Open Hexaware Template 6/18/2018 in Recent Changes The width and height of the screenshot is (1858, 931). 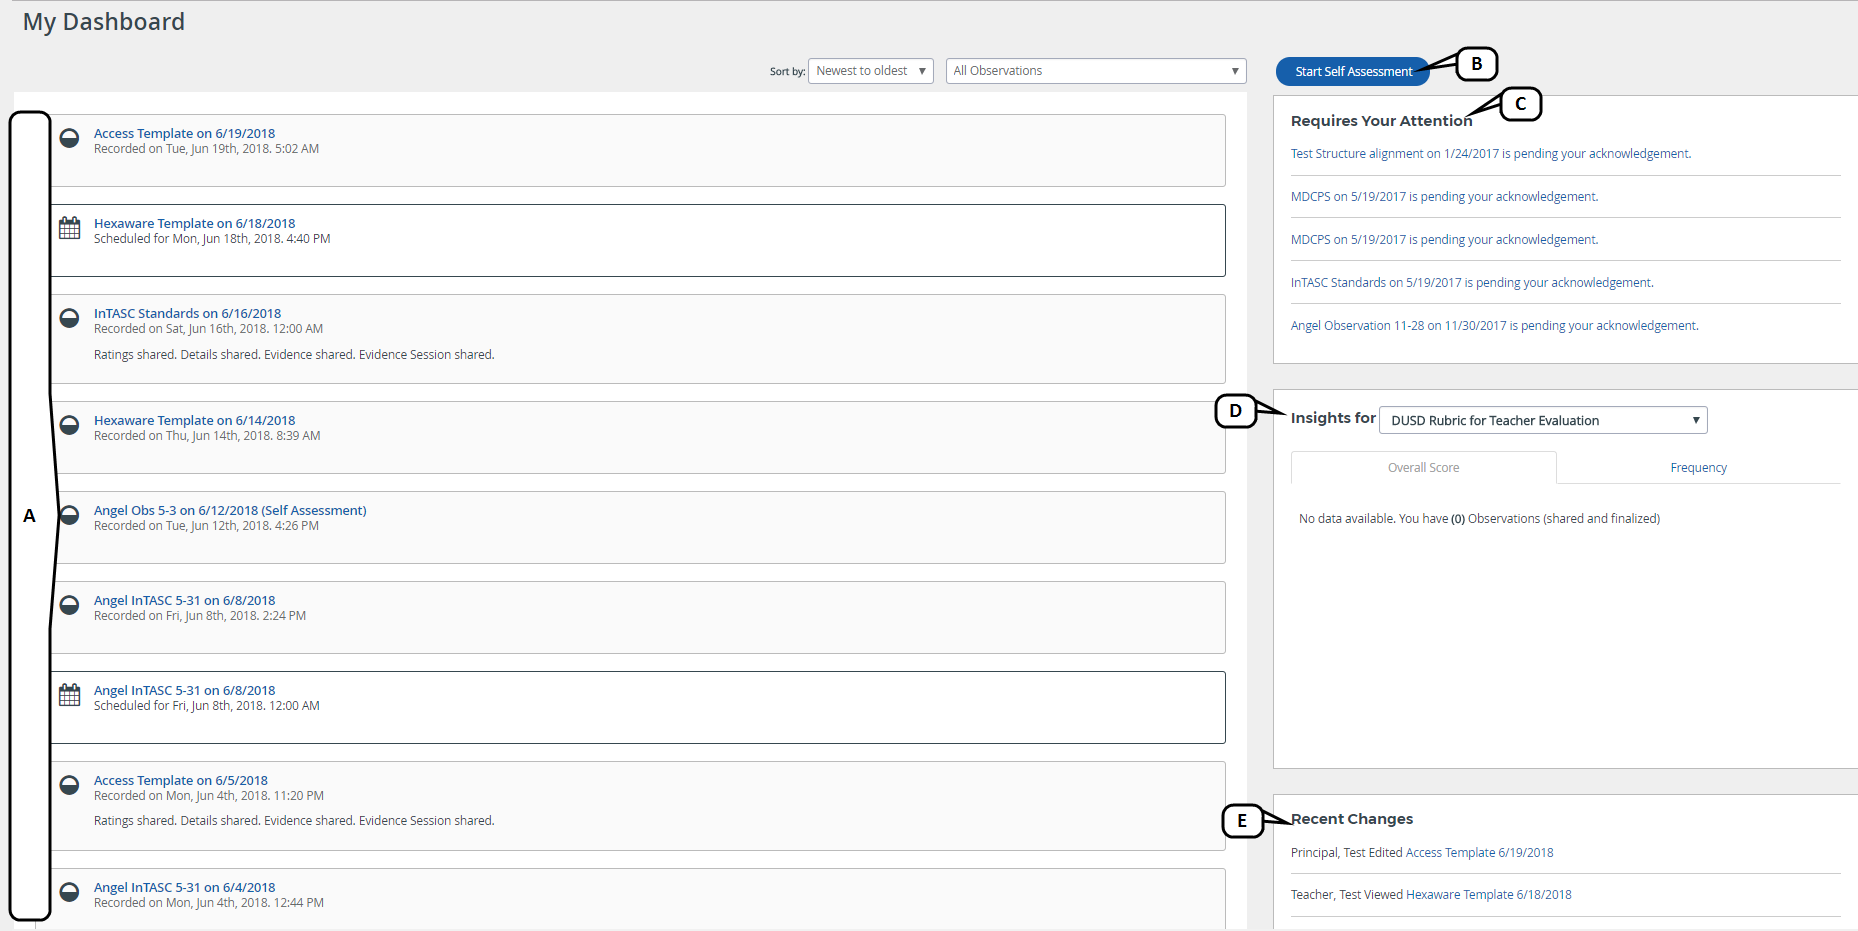[x=1488, y=895]
